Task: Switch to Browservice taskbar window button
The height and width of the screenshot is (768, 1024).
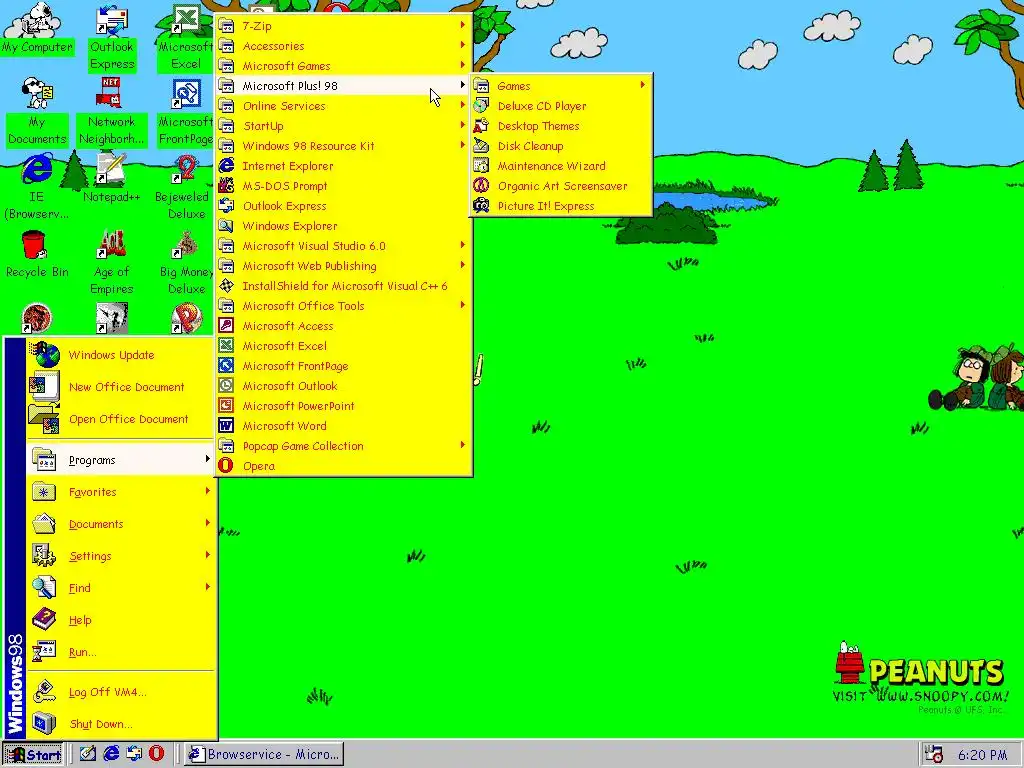Action: click(x=263, y=754)
